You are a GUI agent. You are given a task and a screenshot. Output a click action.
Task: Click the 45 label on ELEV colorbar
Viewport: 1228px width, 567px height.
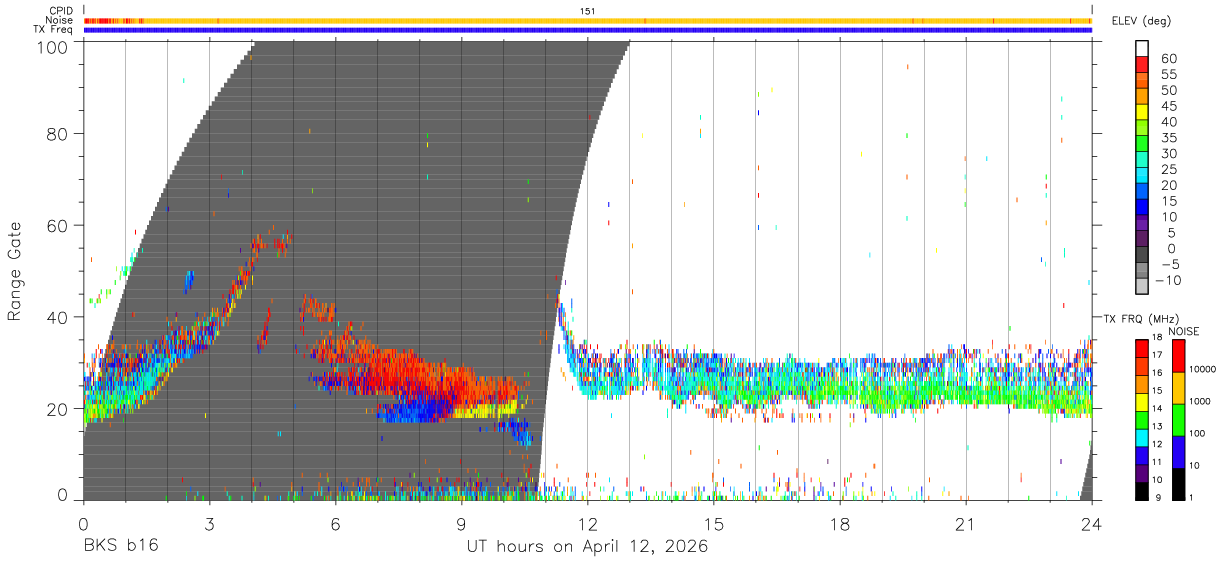(x=1167, y=105)
